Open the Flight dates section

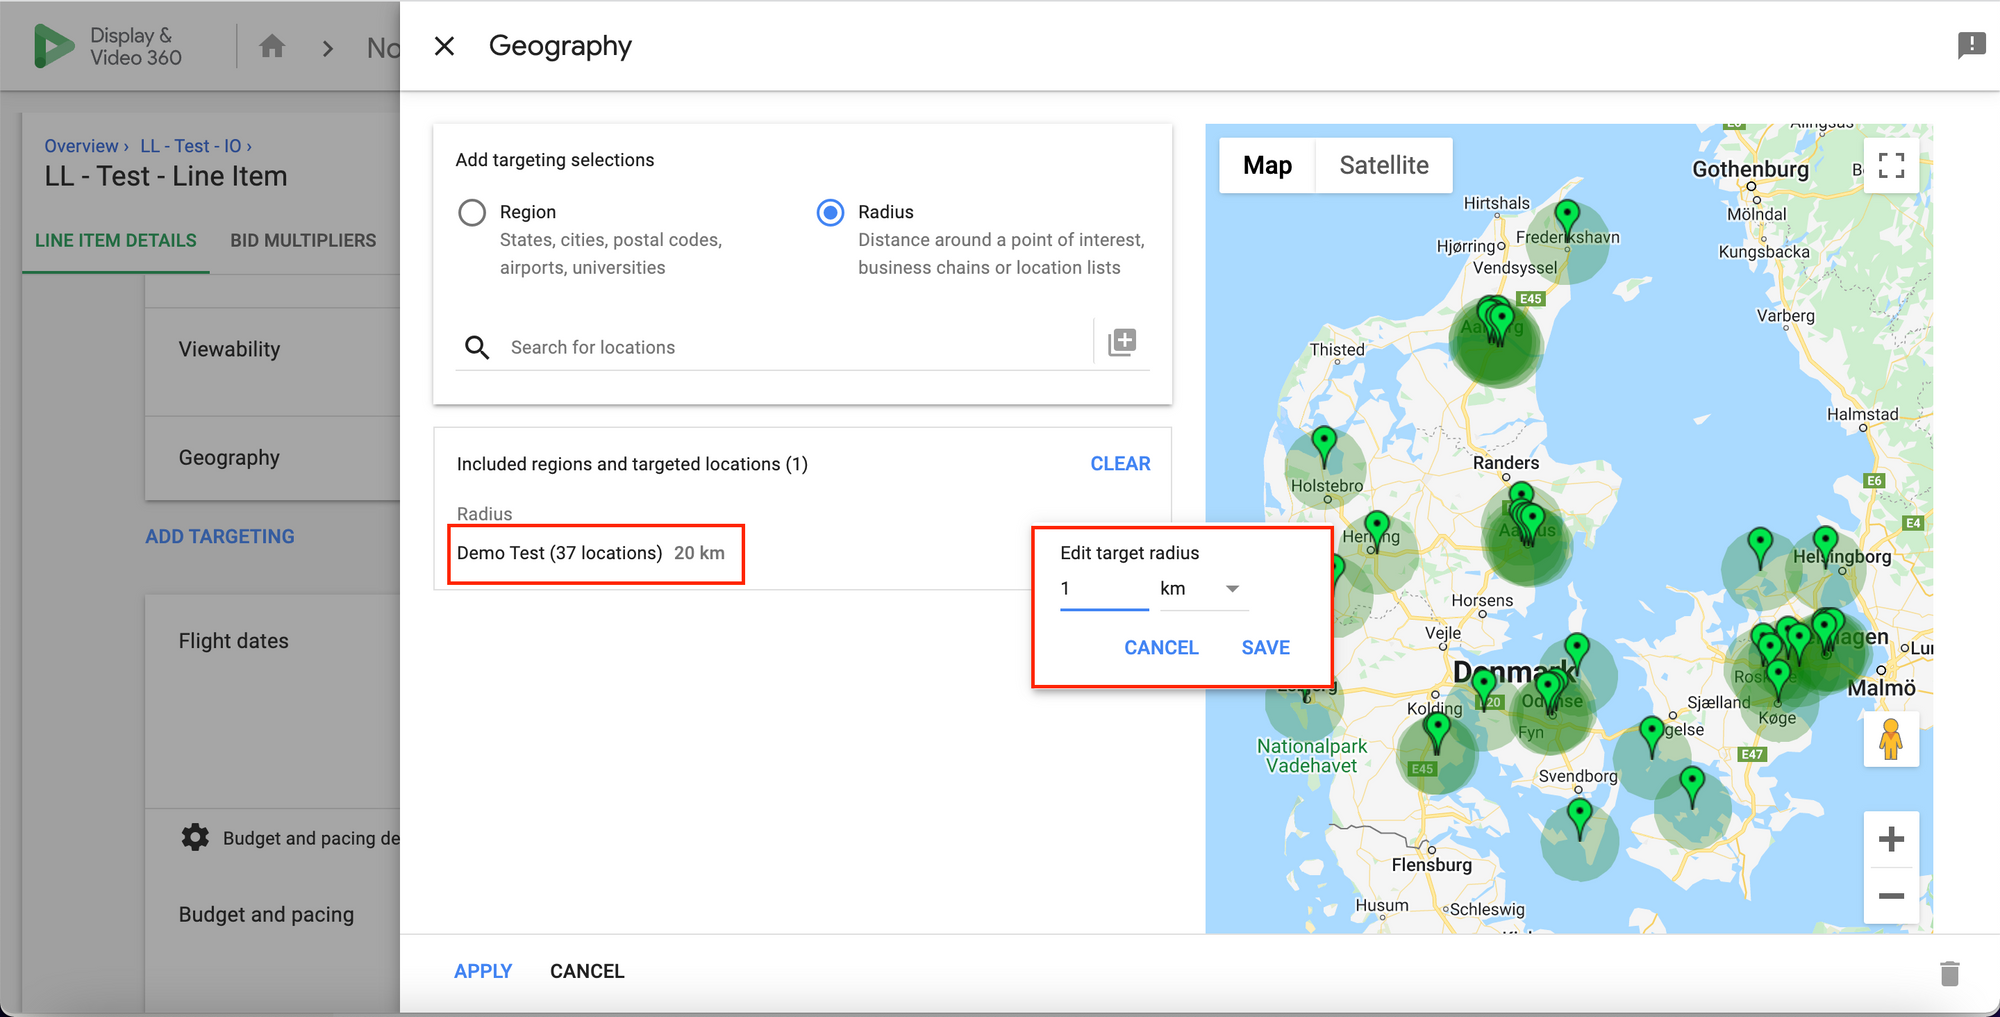coord(233,641)
